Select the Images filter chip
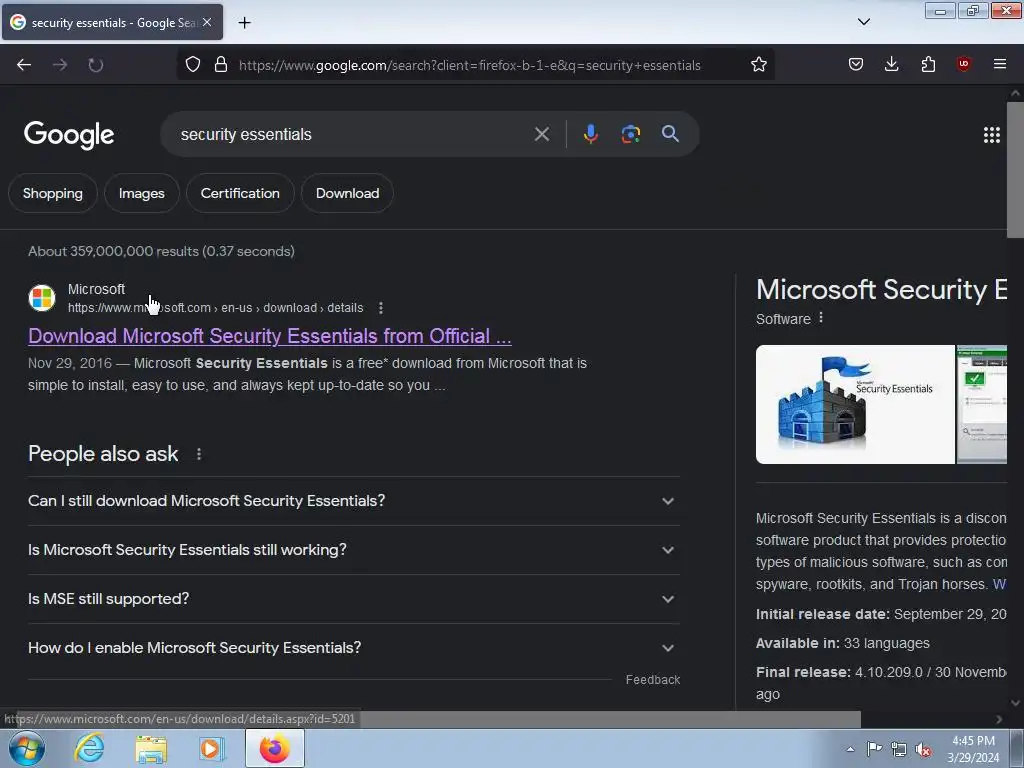Viewport: 1024px width, 768px height. pyautogui.click(x=142, y=193)
